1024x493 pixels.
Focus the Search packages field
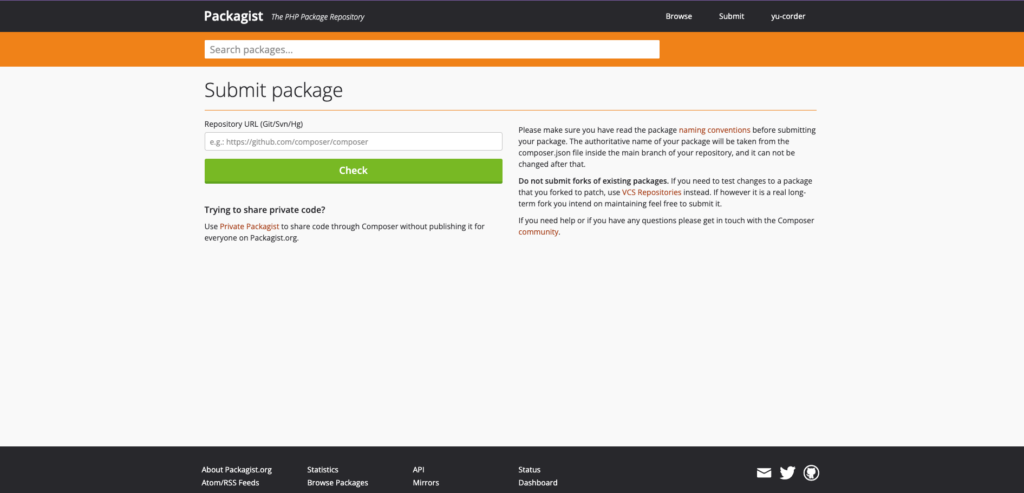(x=432, y=50)
